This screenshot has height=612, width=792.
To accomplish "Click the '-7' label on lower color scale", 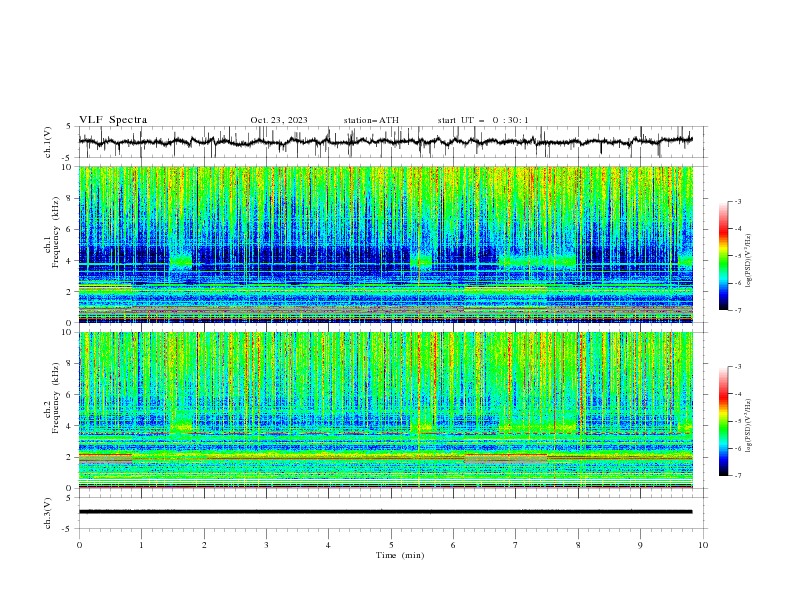I will point(737,475).
